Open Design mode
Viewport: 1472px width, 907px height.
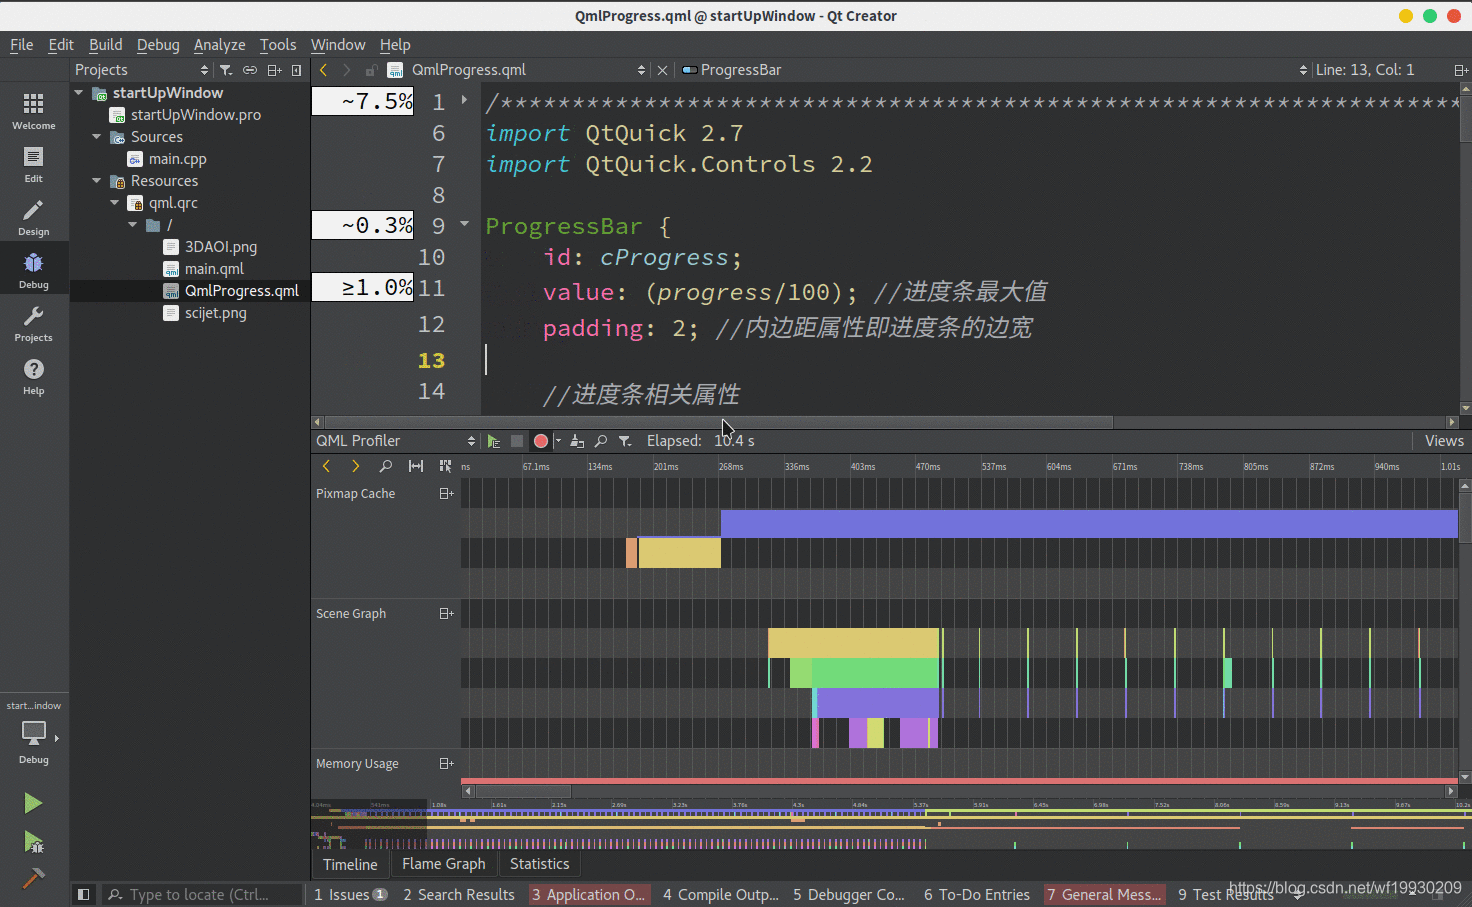coord(33,217)
